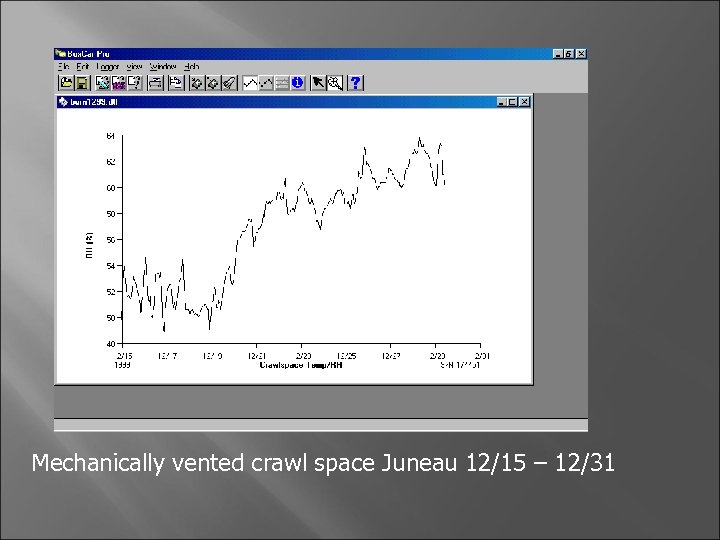Open the Edit menu
Image resolution: width=720 pixels, height=540 pixels.
(83, 67)
